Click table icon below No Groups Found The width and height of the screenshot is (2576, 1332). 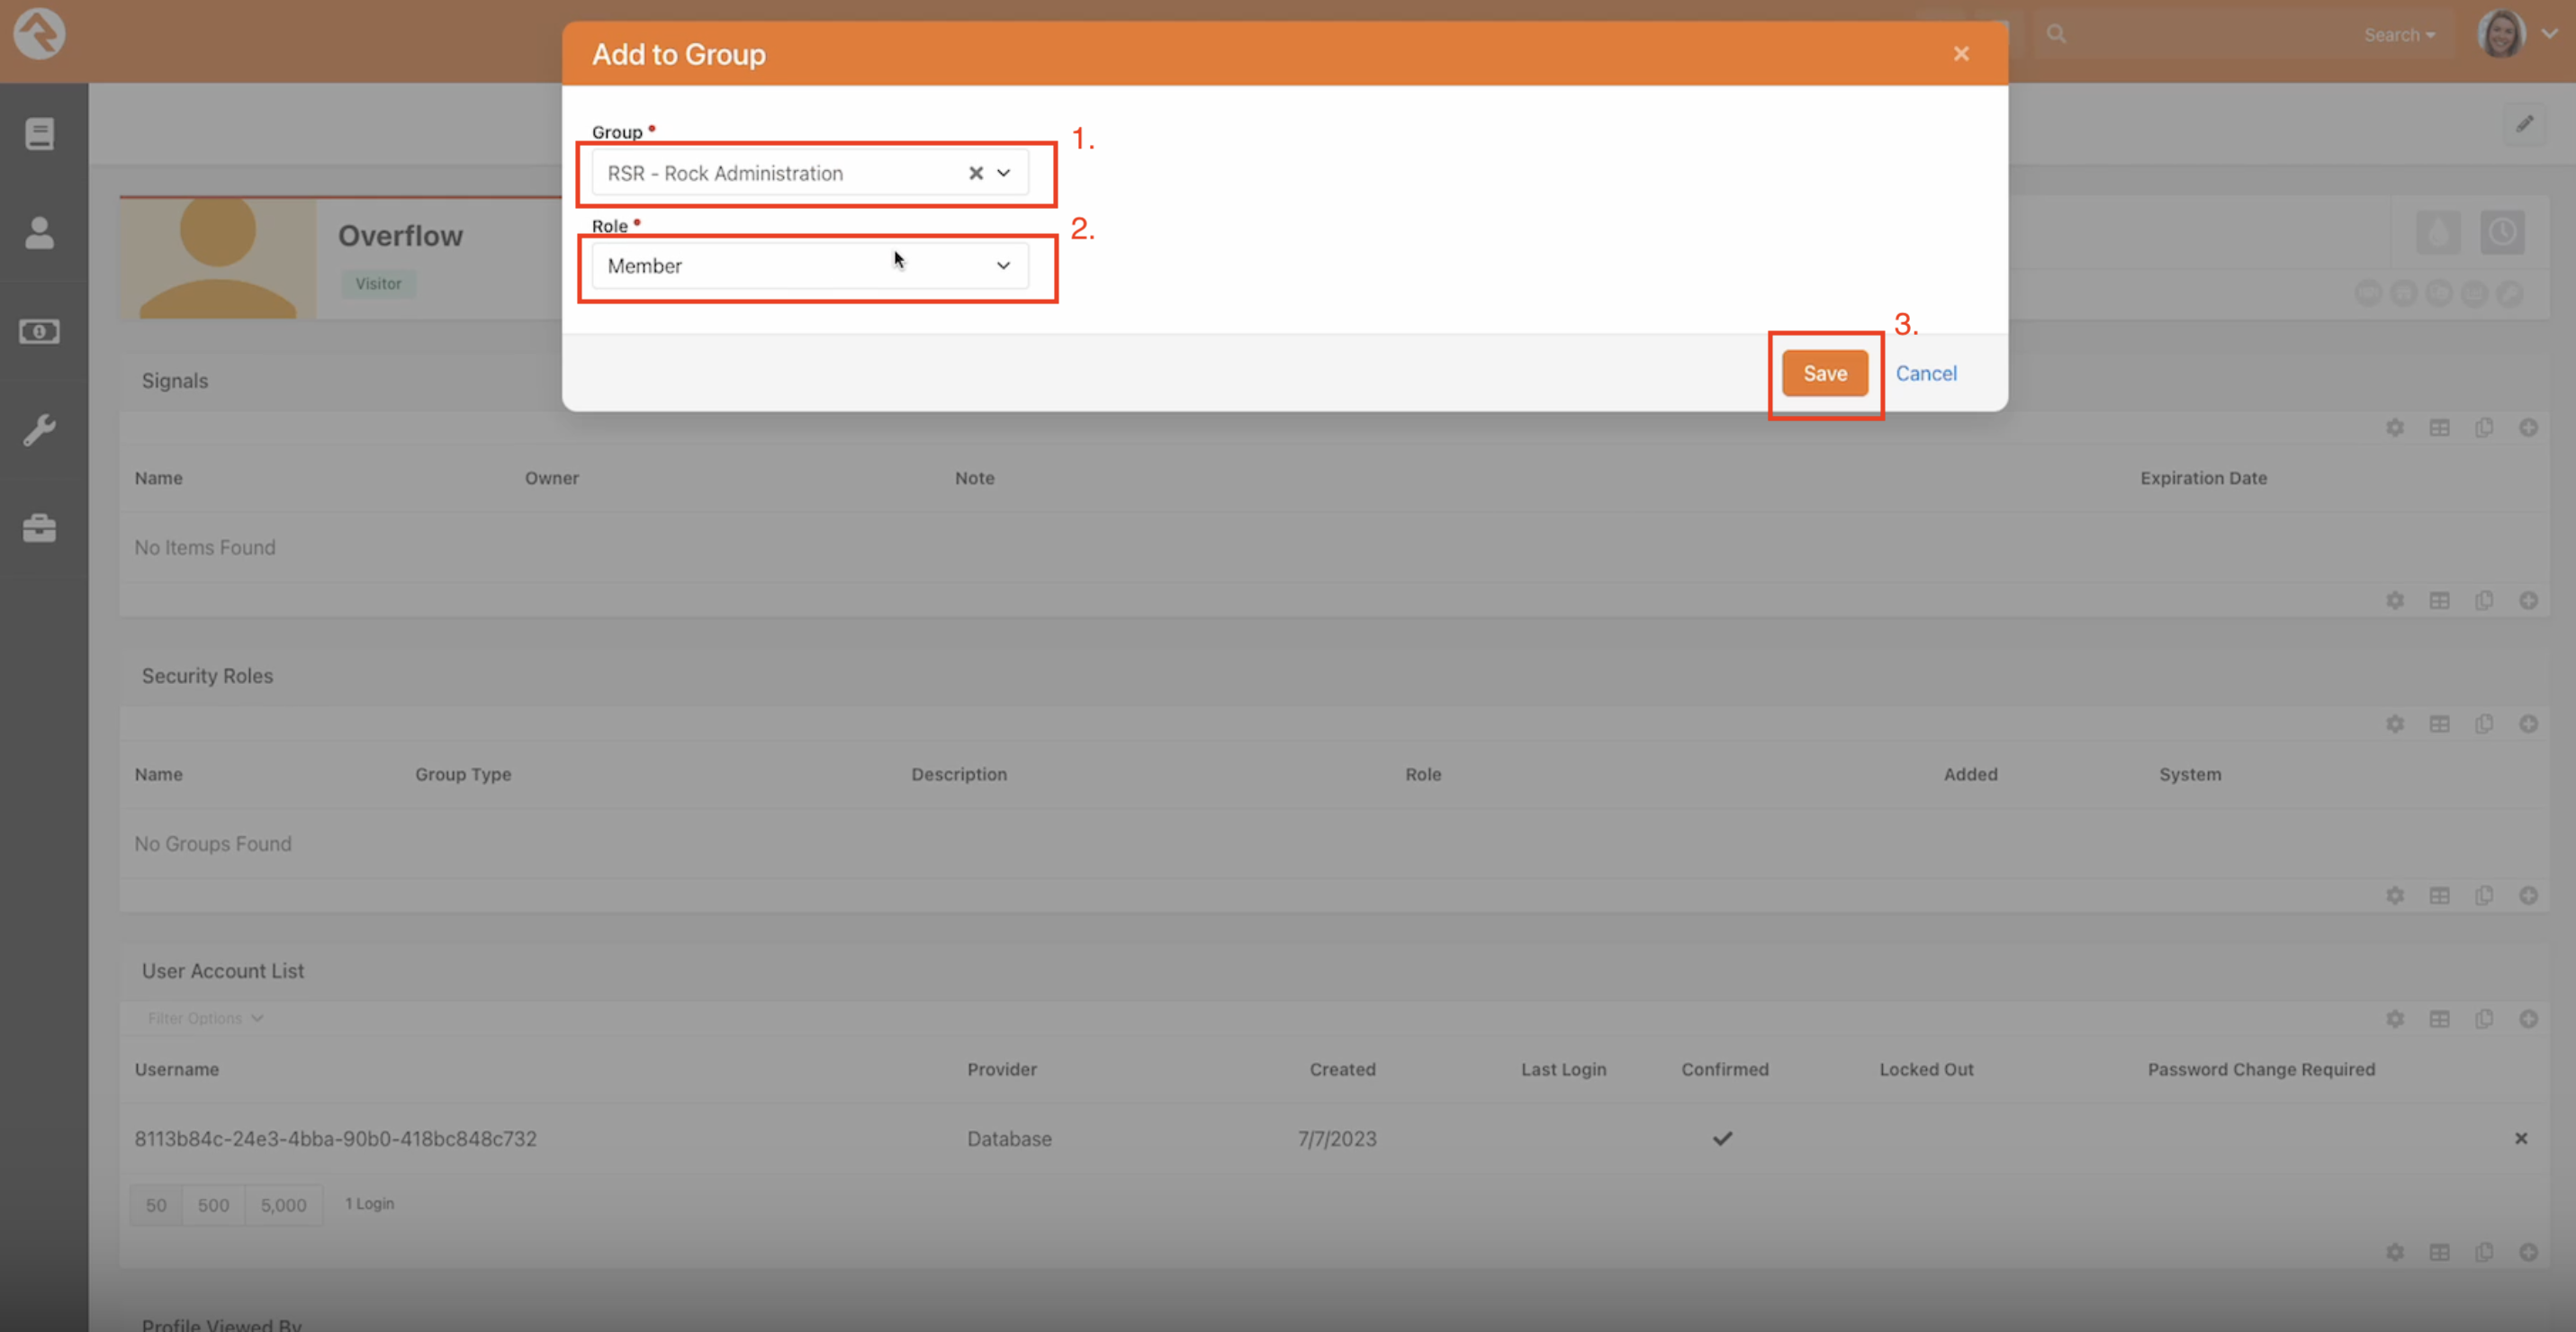2440,896
